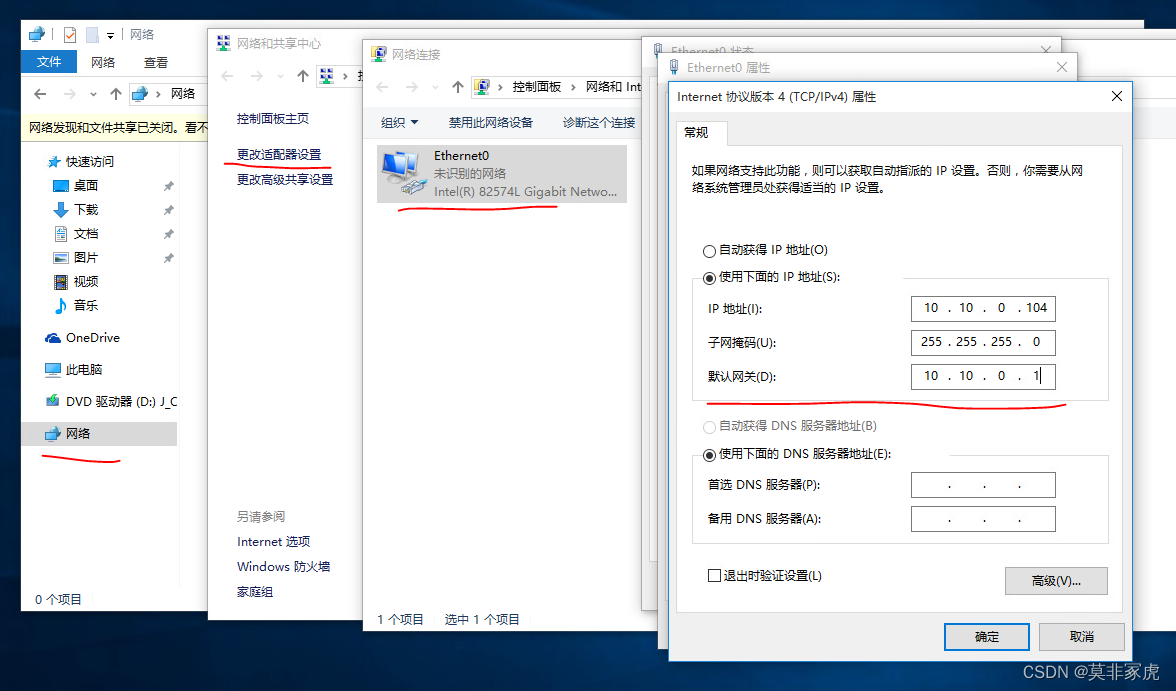Viewport: 1176px width, 691px height.
Task: Go back in File Explorer network window
Action: coord(40,94)
